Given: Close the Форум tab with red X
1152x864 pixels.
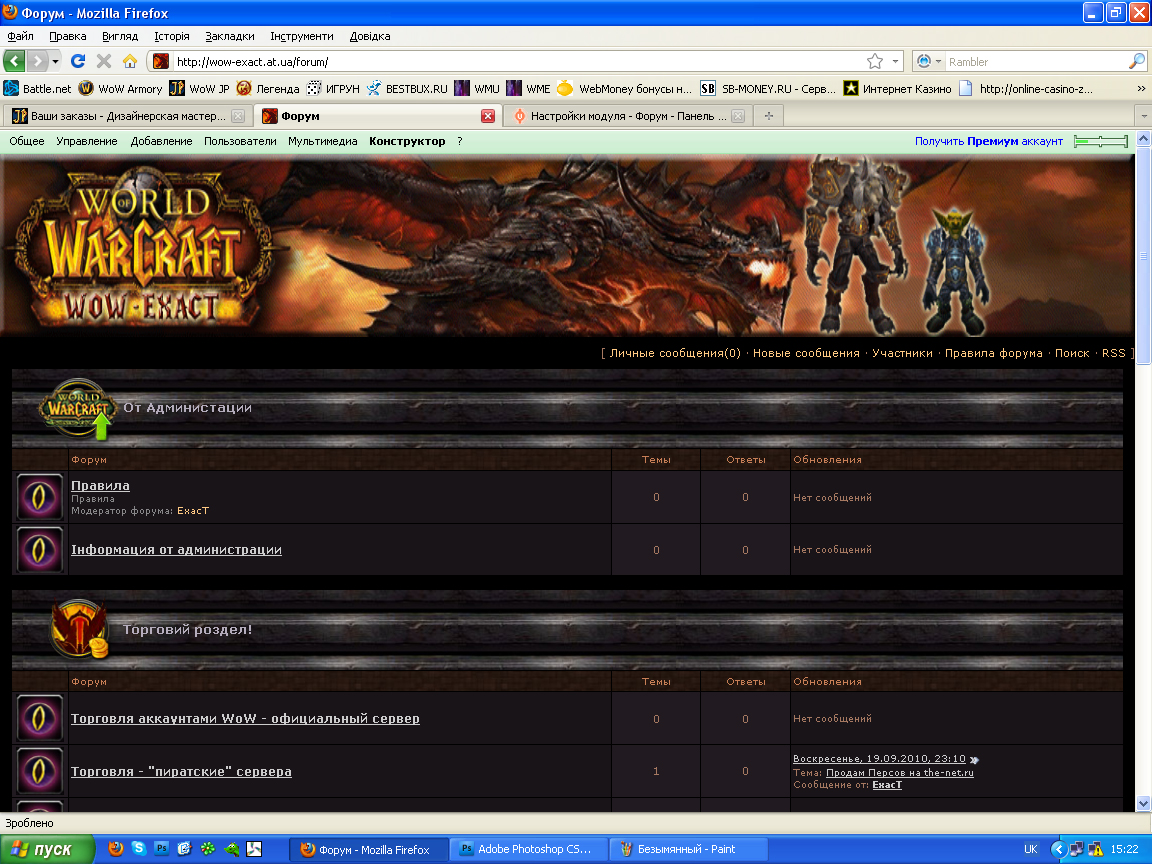Looking at the screenshot, I should [488, 116].
